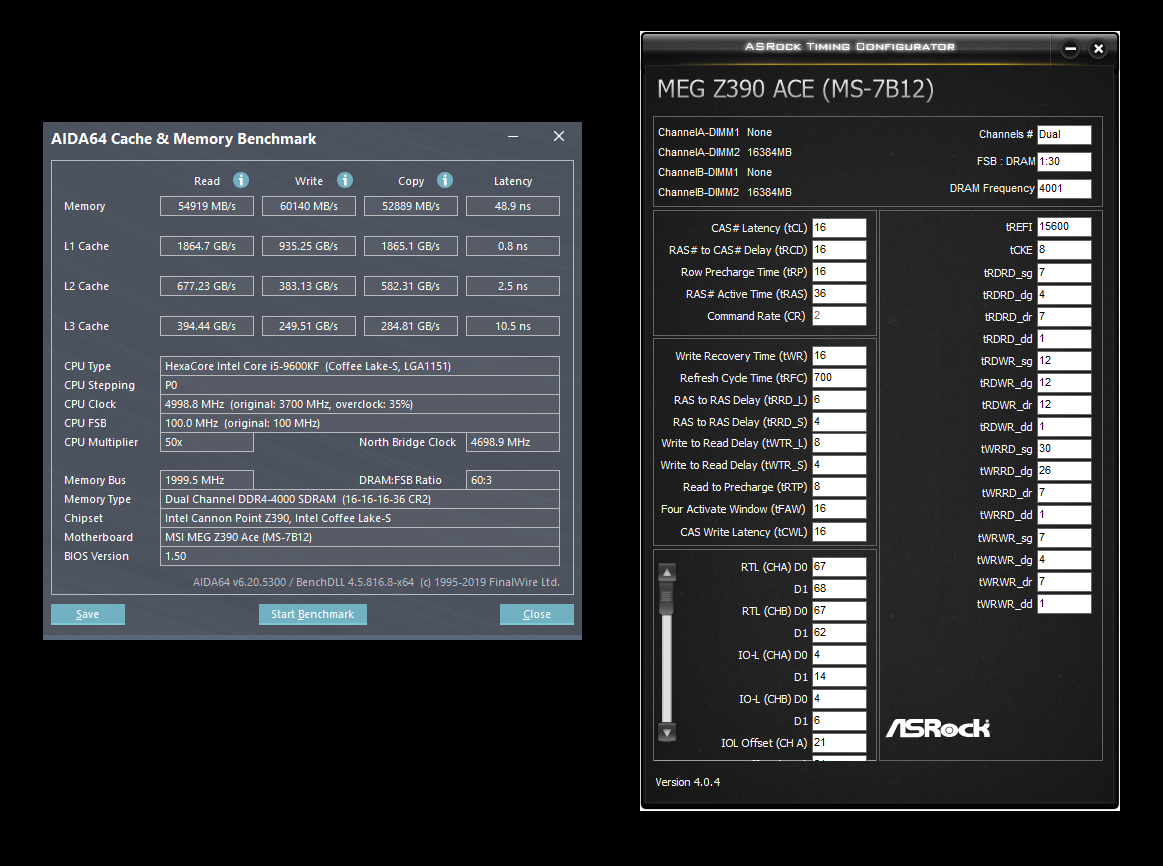Select the Four Activate Window (tFAW) field
Viewport: 1163px width, 866px height.
click(x=839, y=509)
